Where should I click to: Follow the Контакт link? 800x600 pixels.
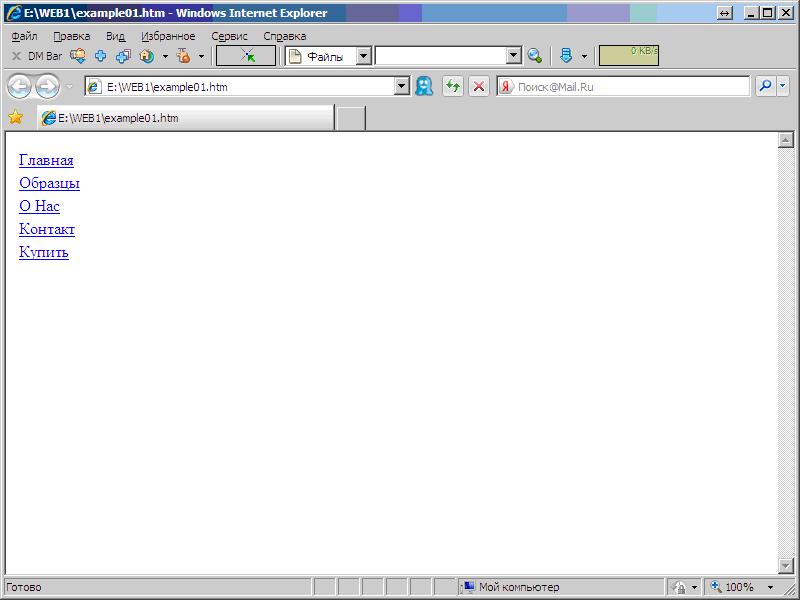point(47,229)
